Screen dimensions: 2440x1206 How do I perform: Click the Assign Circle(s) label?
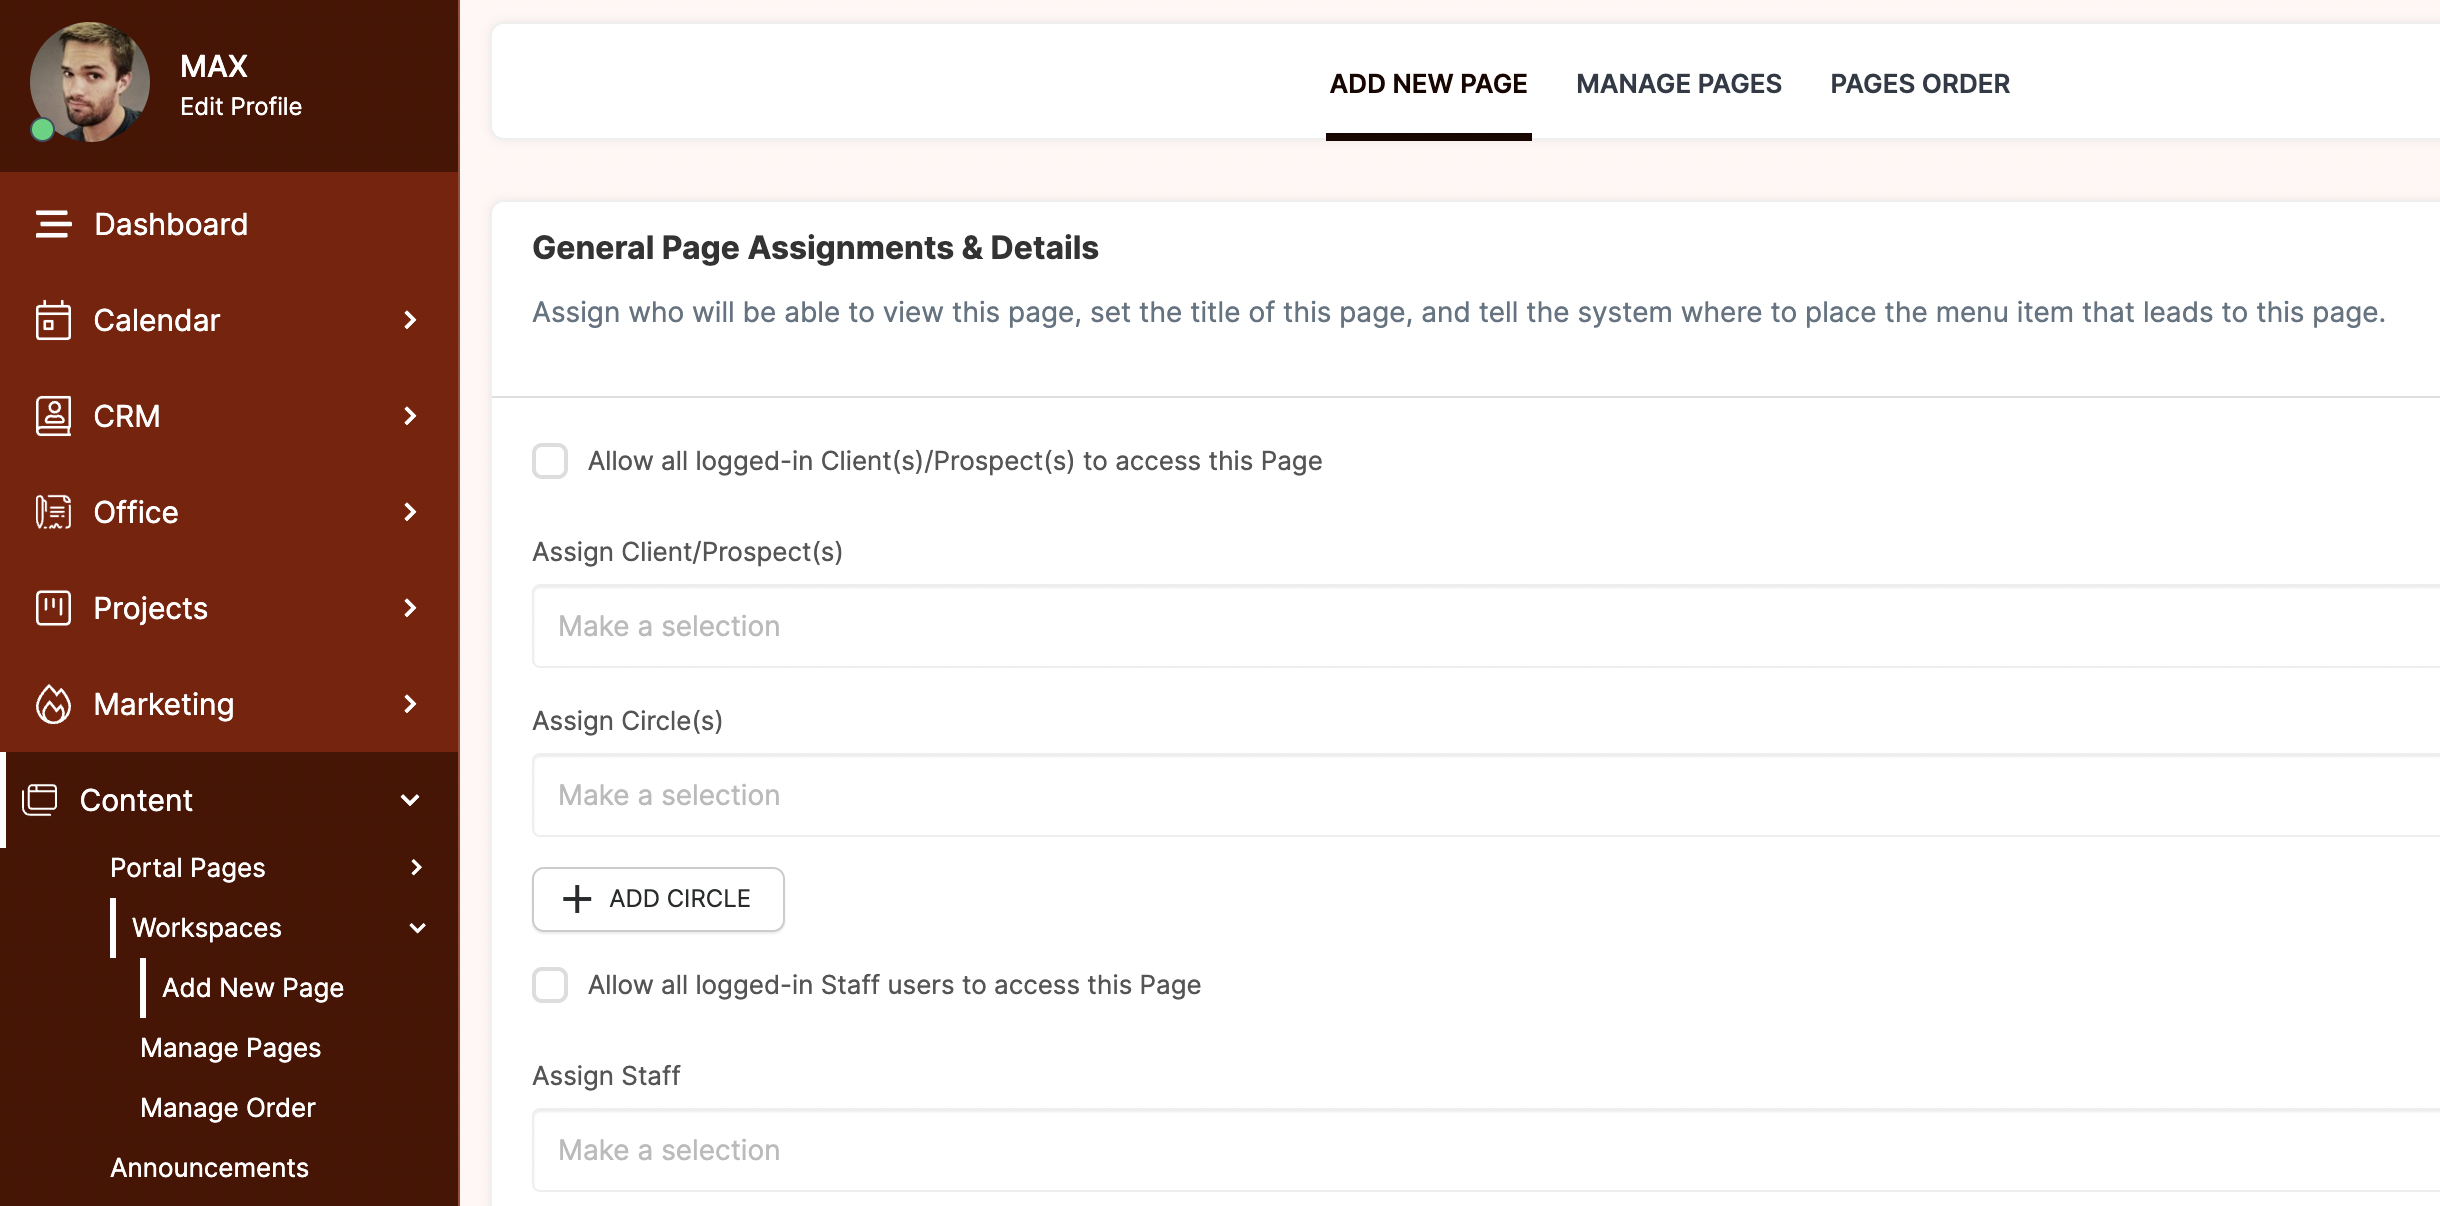[x=627, y=721]
